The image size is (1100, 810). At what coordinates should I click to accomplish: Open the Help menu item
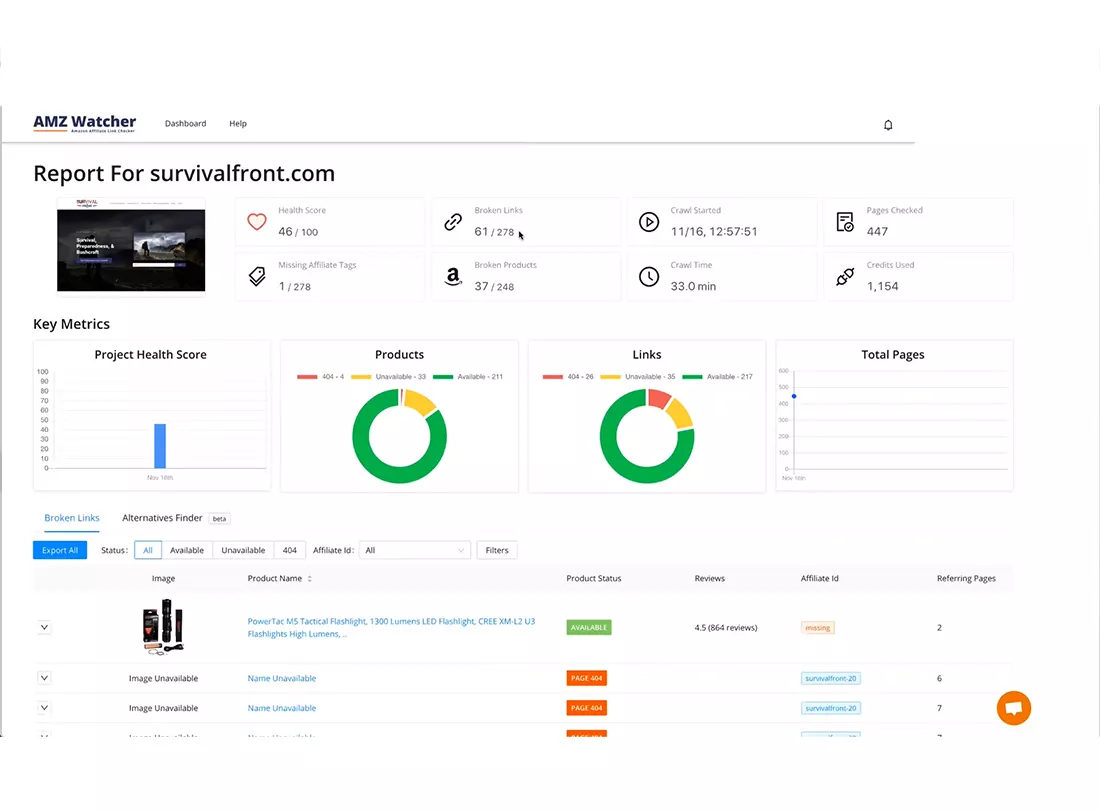pyautogui.click(x=238, y=123)
